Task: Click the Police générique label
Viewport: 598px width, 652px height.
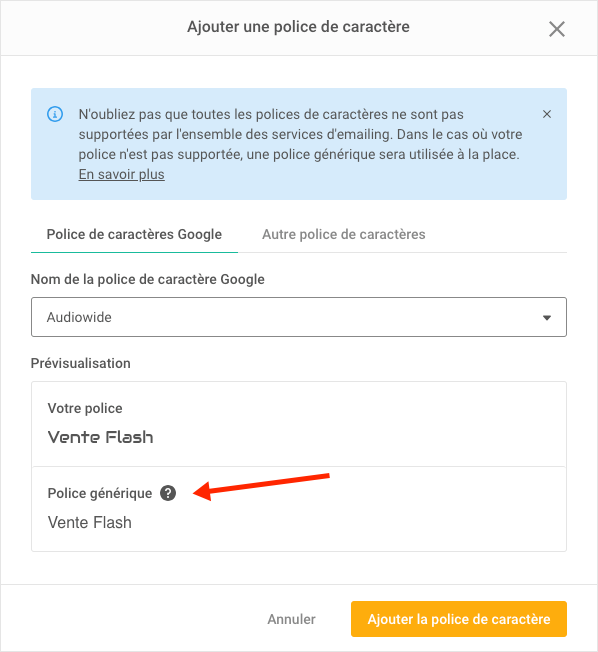Action: tap(100, 494)
